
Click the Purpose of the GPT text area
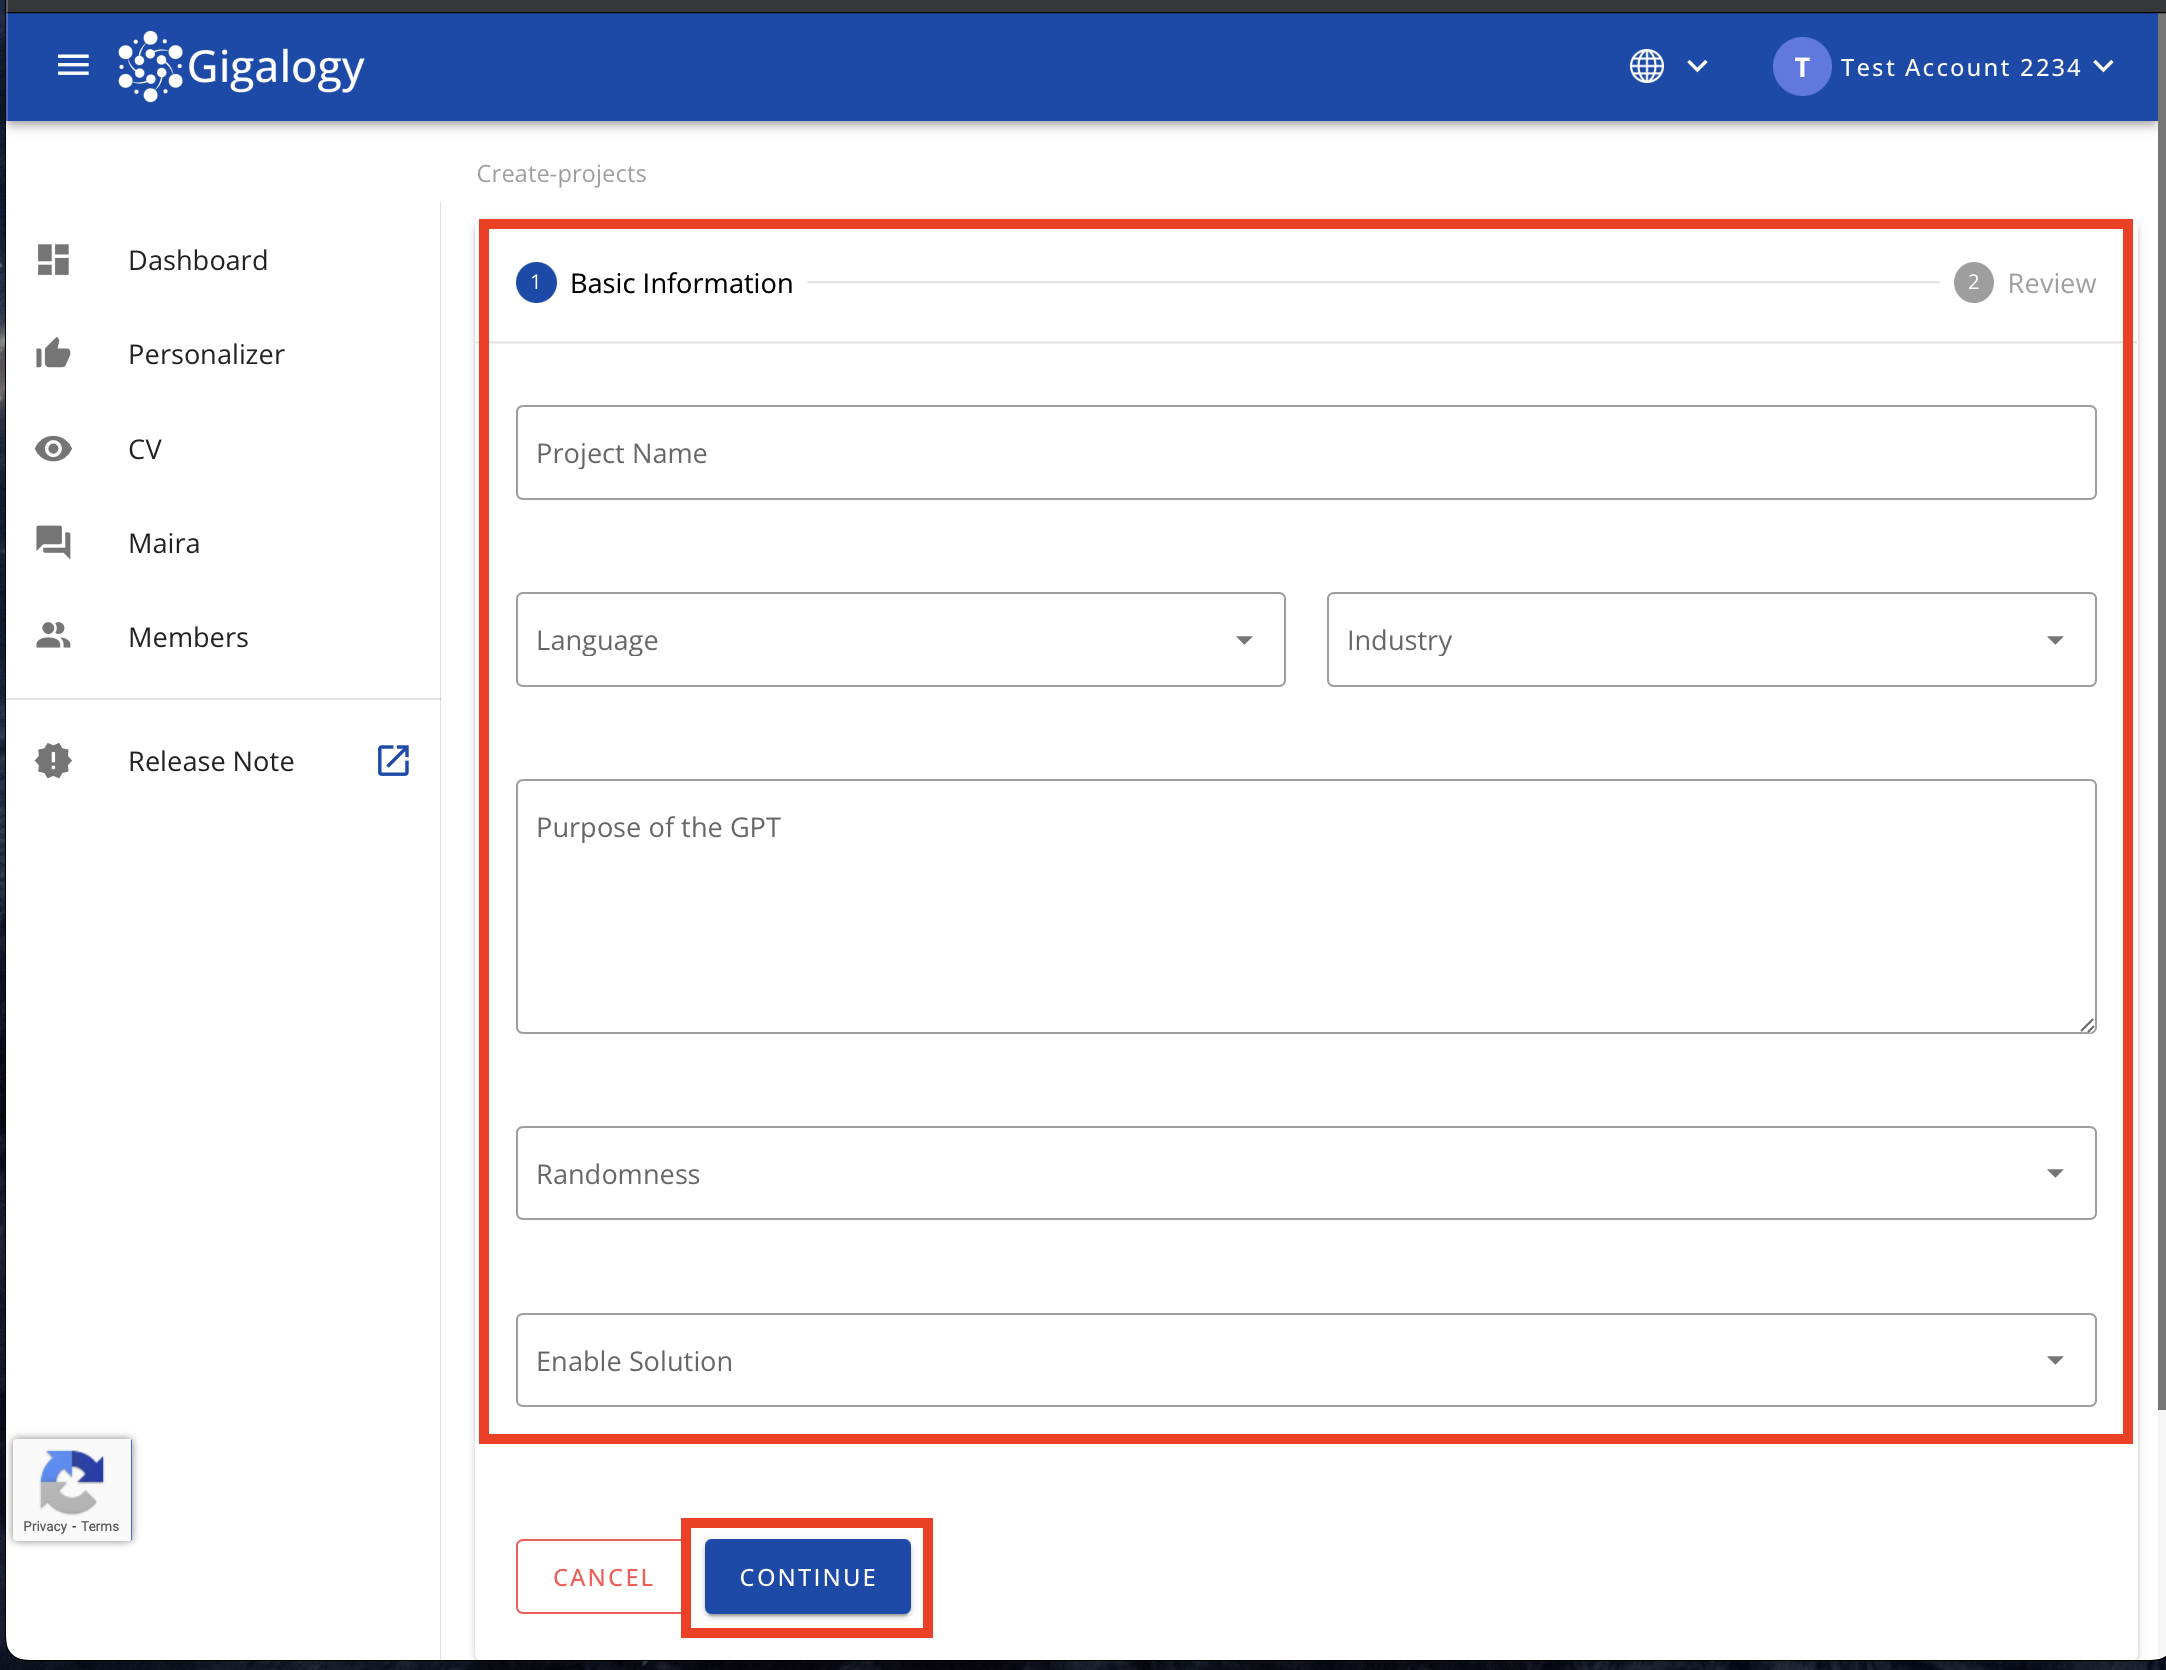click(x=1307, y=905)
